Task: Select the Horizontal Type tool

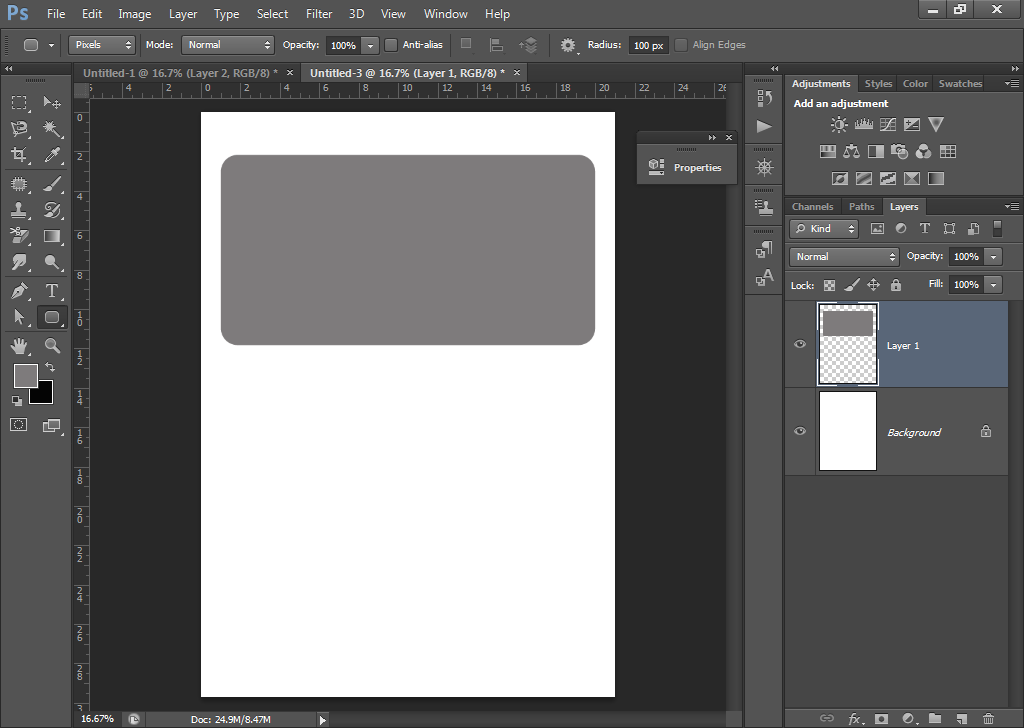Action: [x=52, y=291]
